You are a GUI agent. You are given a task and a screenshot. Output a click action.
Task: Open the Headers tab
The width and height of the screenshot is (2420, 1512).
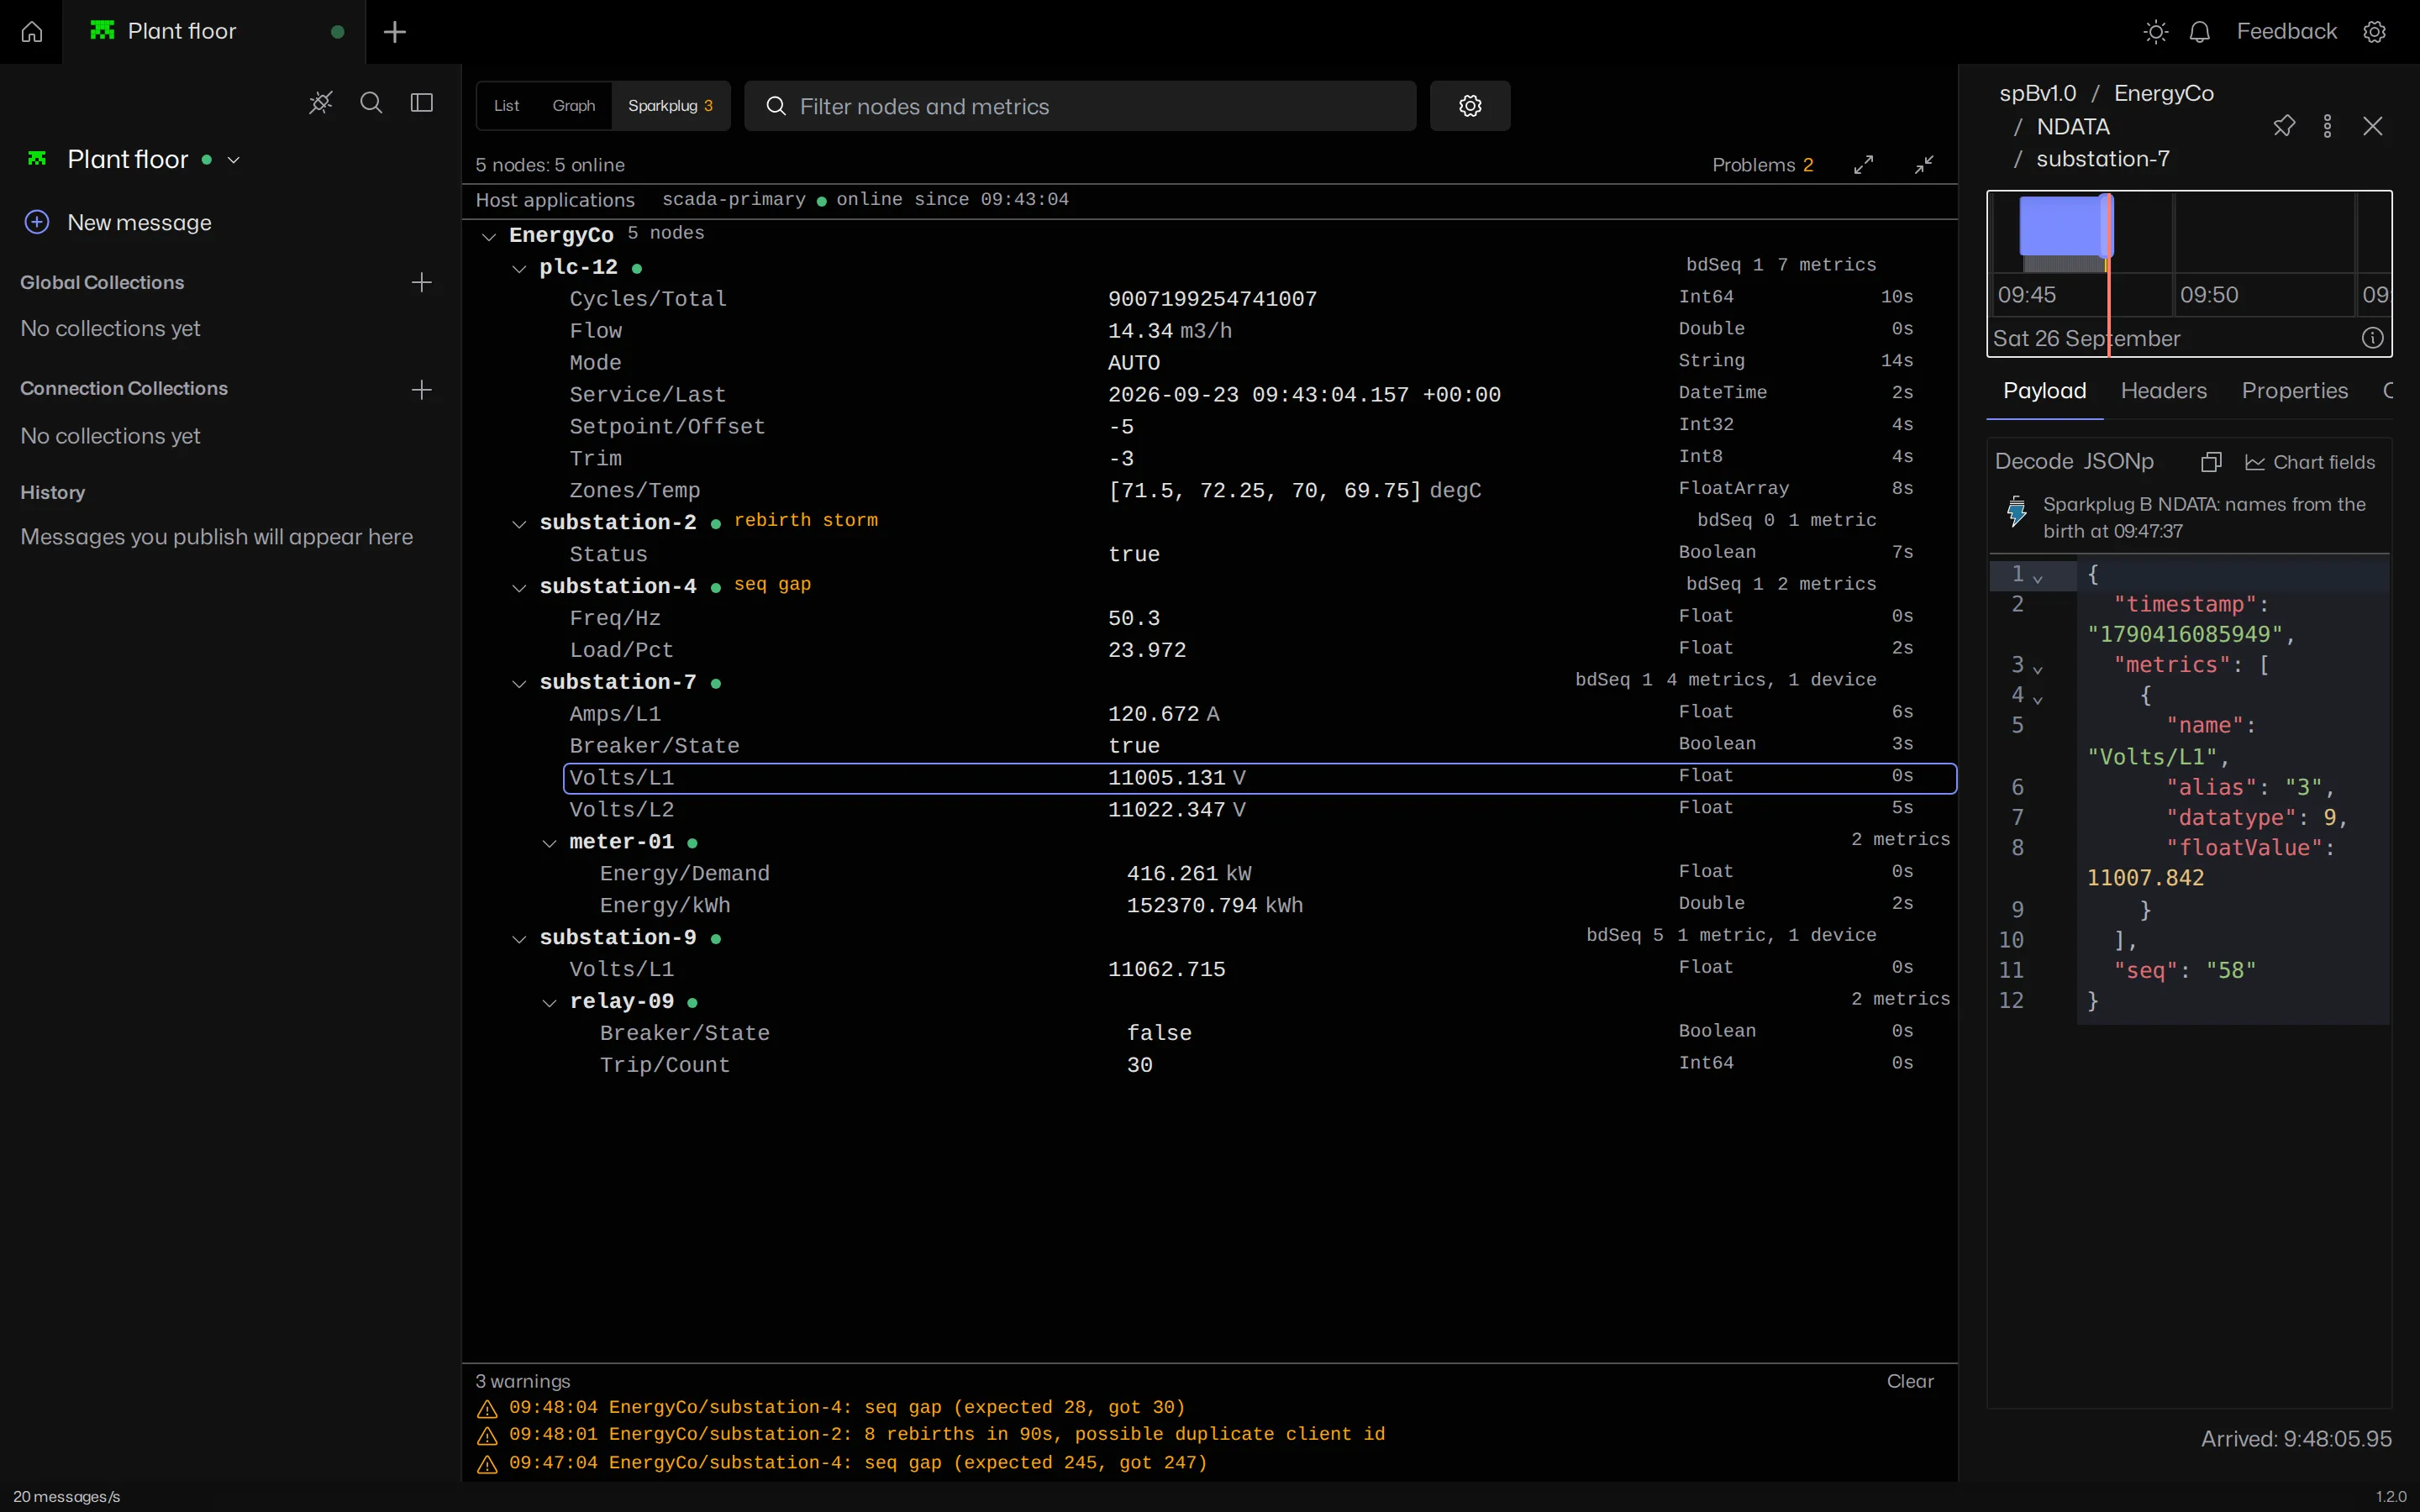click(2163, 391)
